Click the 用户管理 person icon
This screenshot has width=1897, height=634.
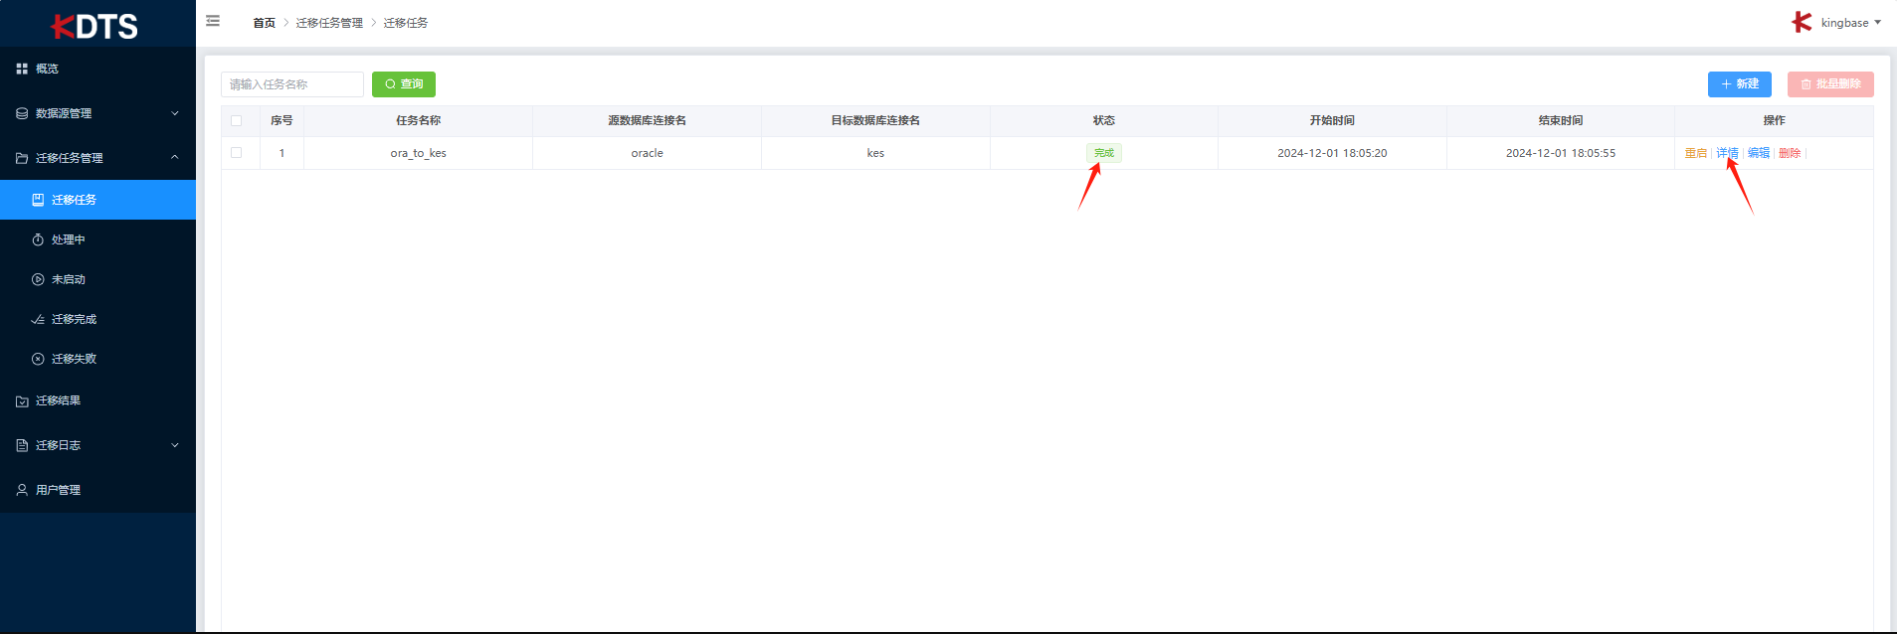click(22, 490)
